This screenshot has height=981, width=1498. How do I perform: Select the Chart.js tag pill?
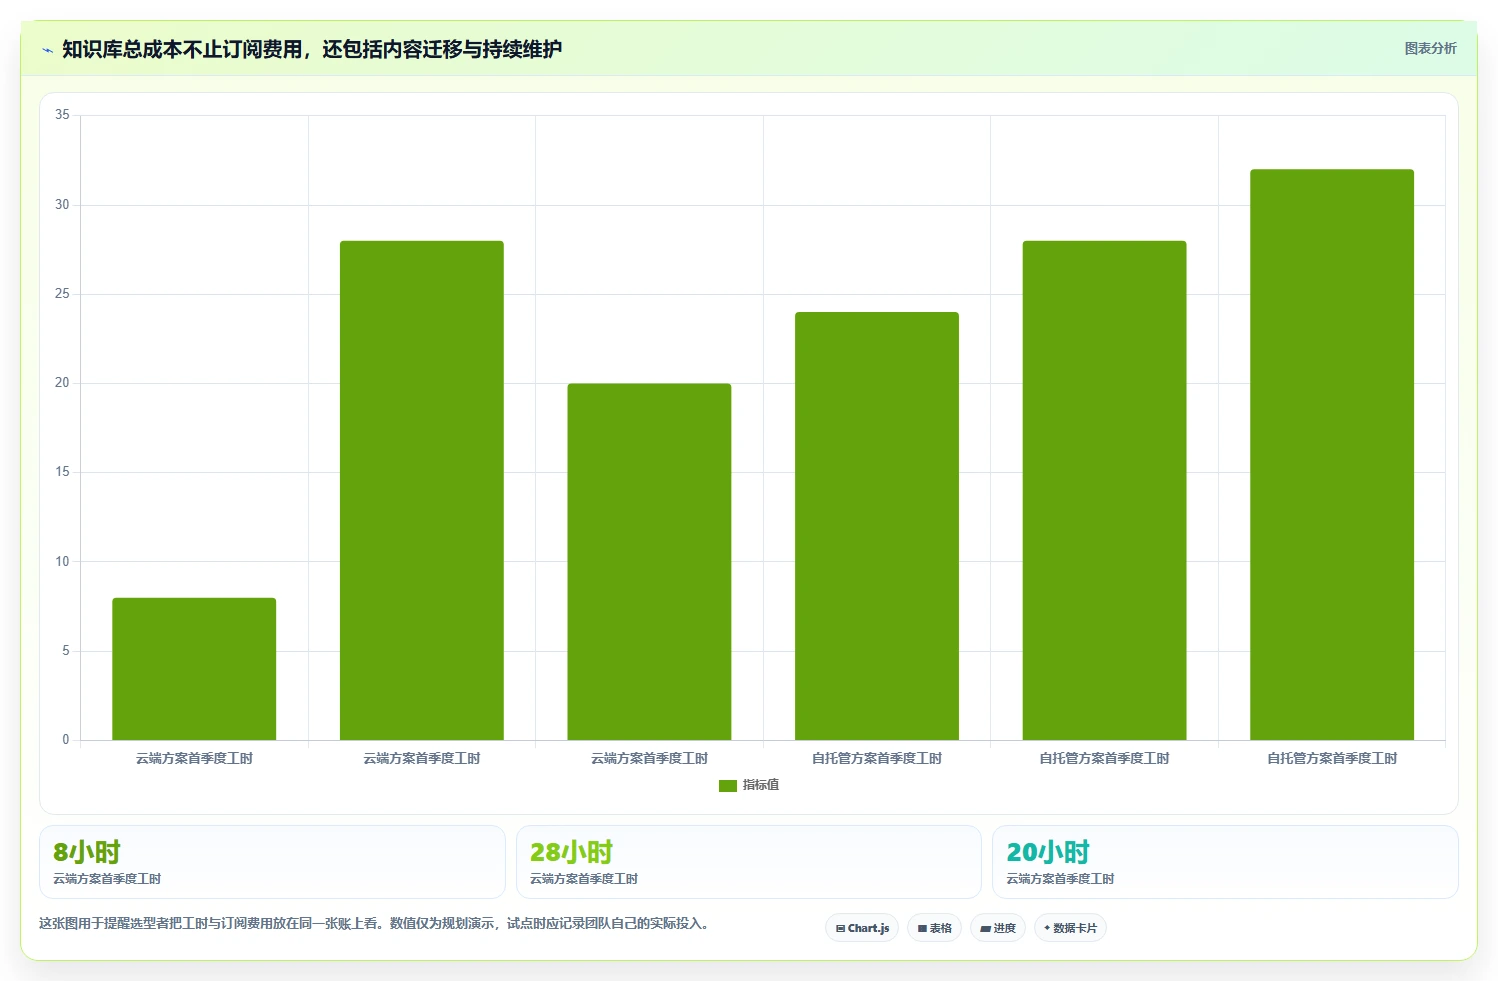(862, 928)
